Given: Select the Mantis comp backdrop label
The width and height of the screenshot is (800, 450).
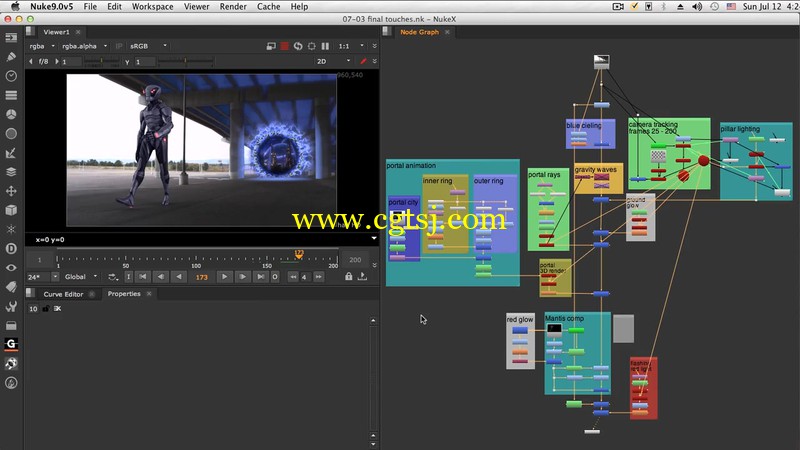Looking at the screenshot, I should click(564, 318).
